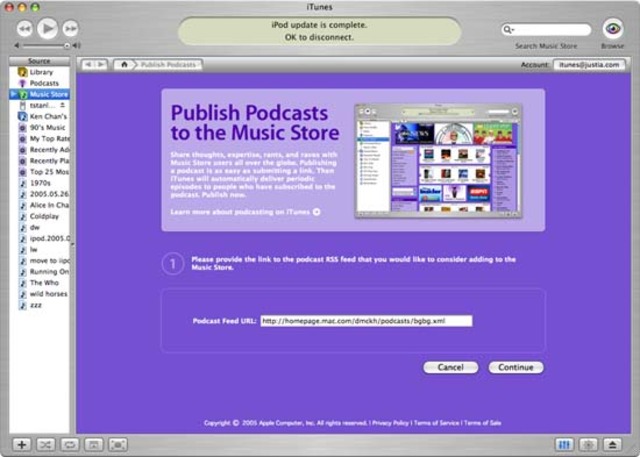Open the equalizer window button
This screenshot has width=640, height=457.
pyautogui.click(x=564, y=445)
